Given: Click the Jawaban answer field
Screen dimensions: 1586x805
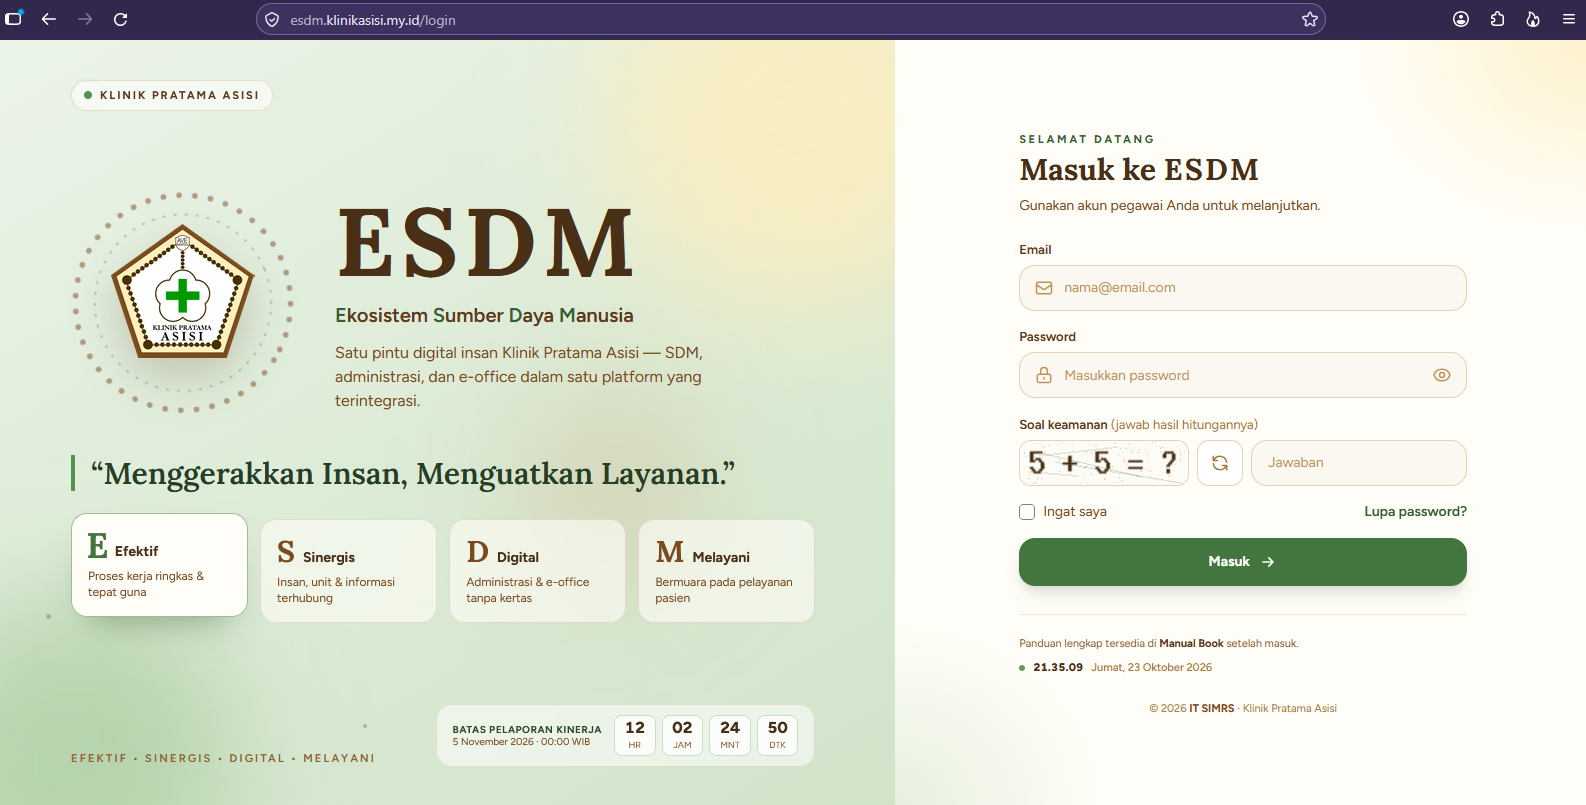Looking at the screenshot, I should (x=1359, y=463).
